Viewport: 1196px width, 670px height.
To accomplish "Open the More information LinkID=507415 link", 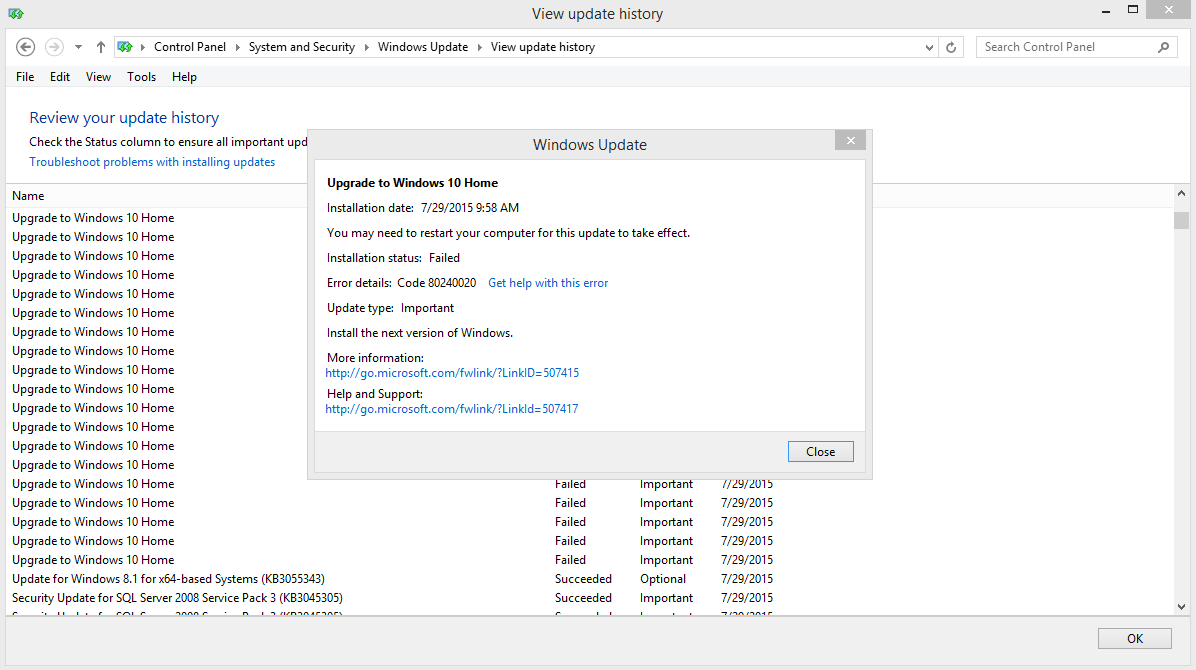I will coord(452,373).
